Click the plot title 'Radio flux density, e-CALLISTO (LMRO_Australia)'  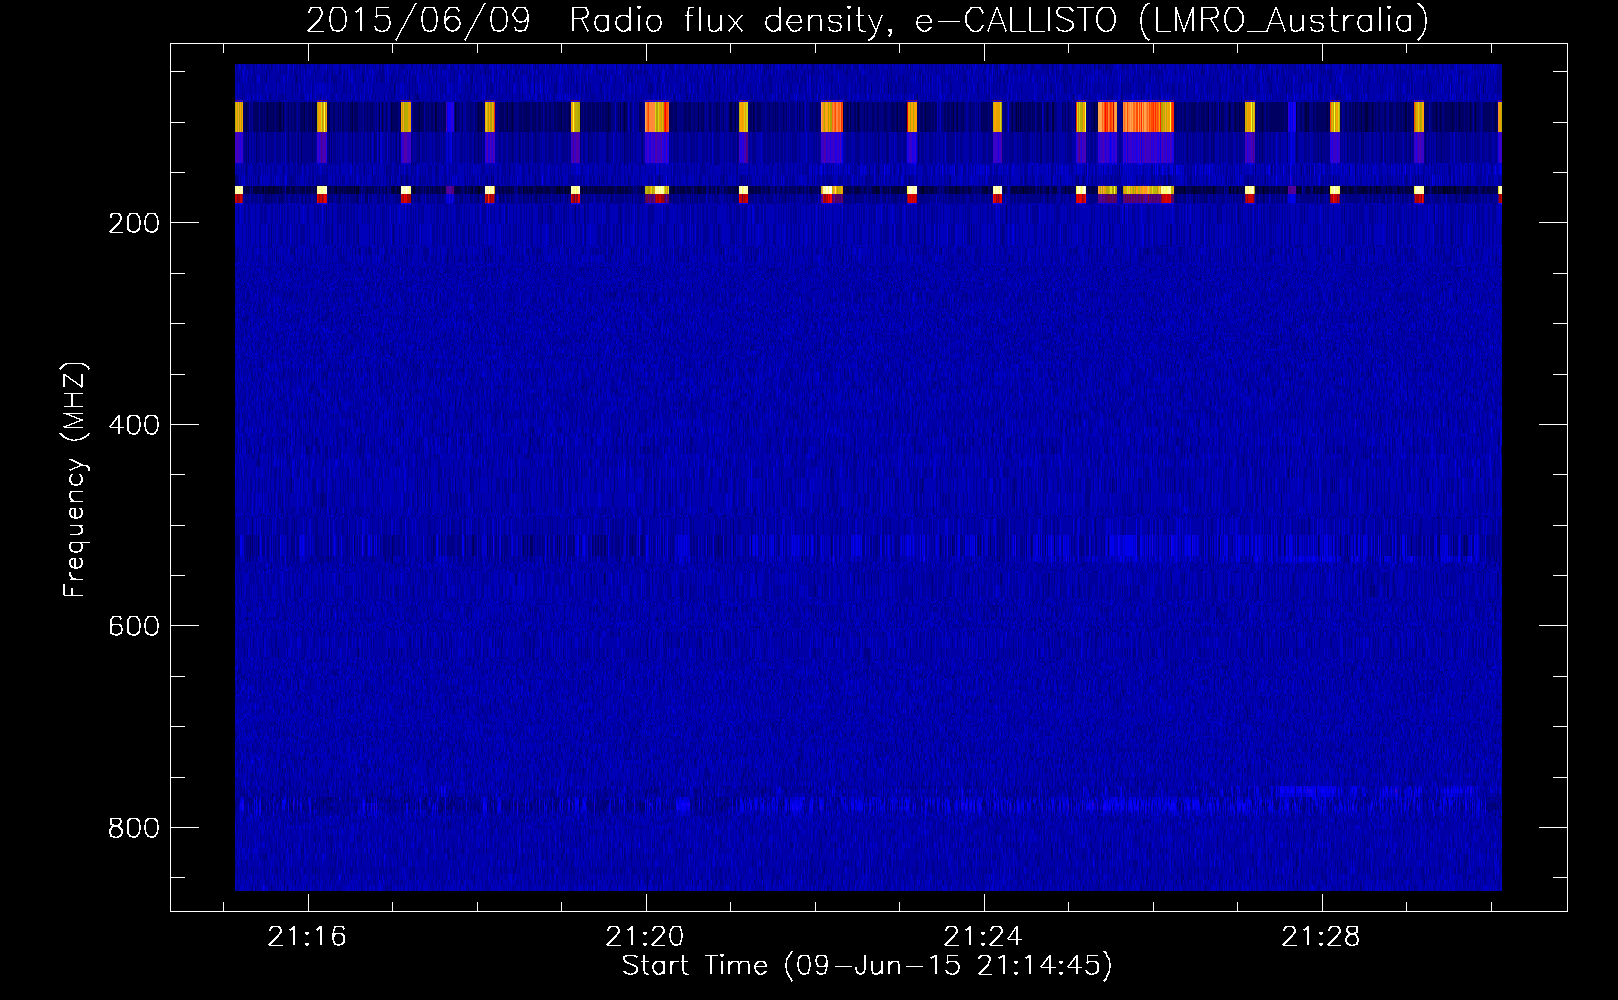coord(999,20)
